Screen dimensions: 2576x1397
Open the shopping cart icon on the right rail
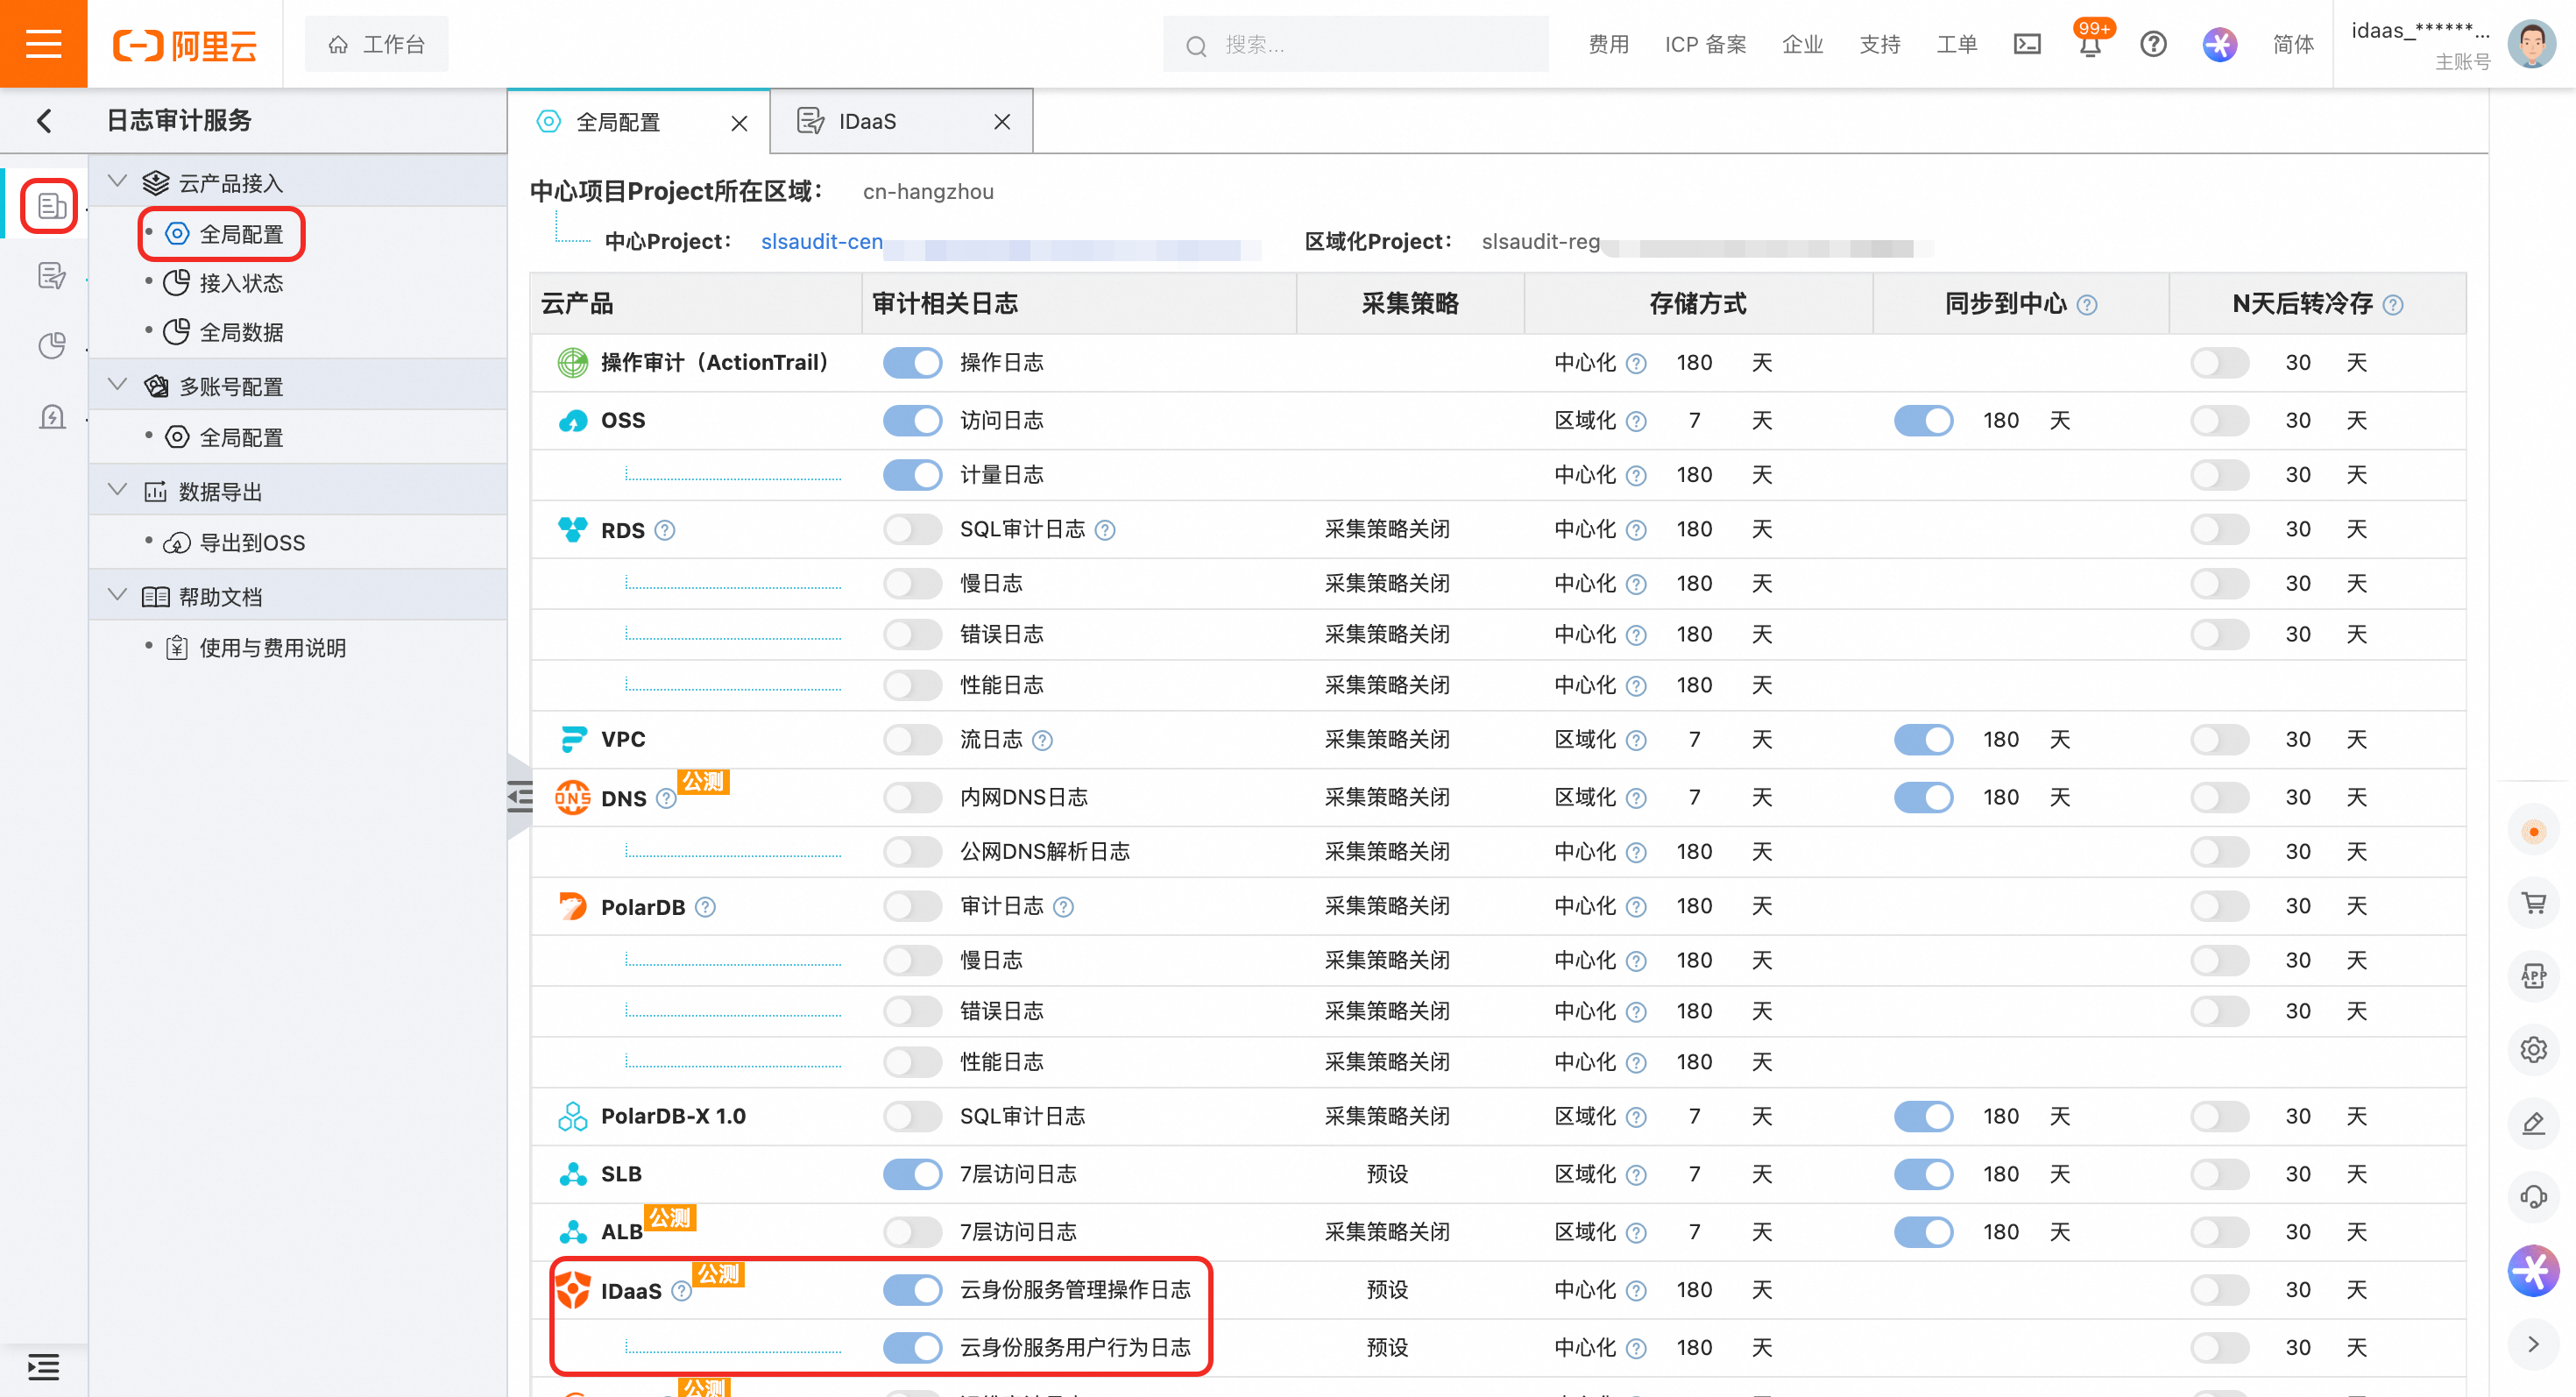pos(2533,904)
